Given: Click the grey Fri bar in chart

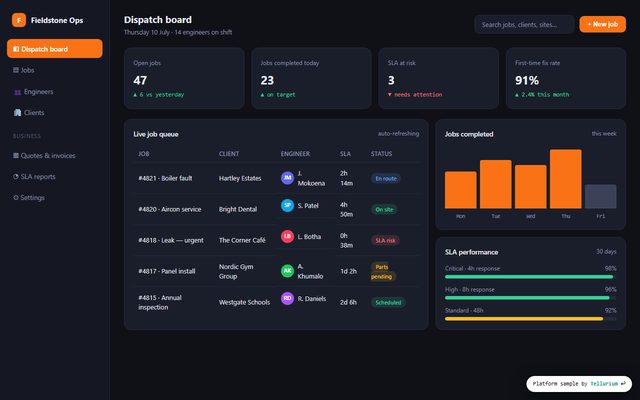Looking at the screenshot, I should (x=601, y=197).
